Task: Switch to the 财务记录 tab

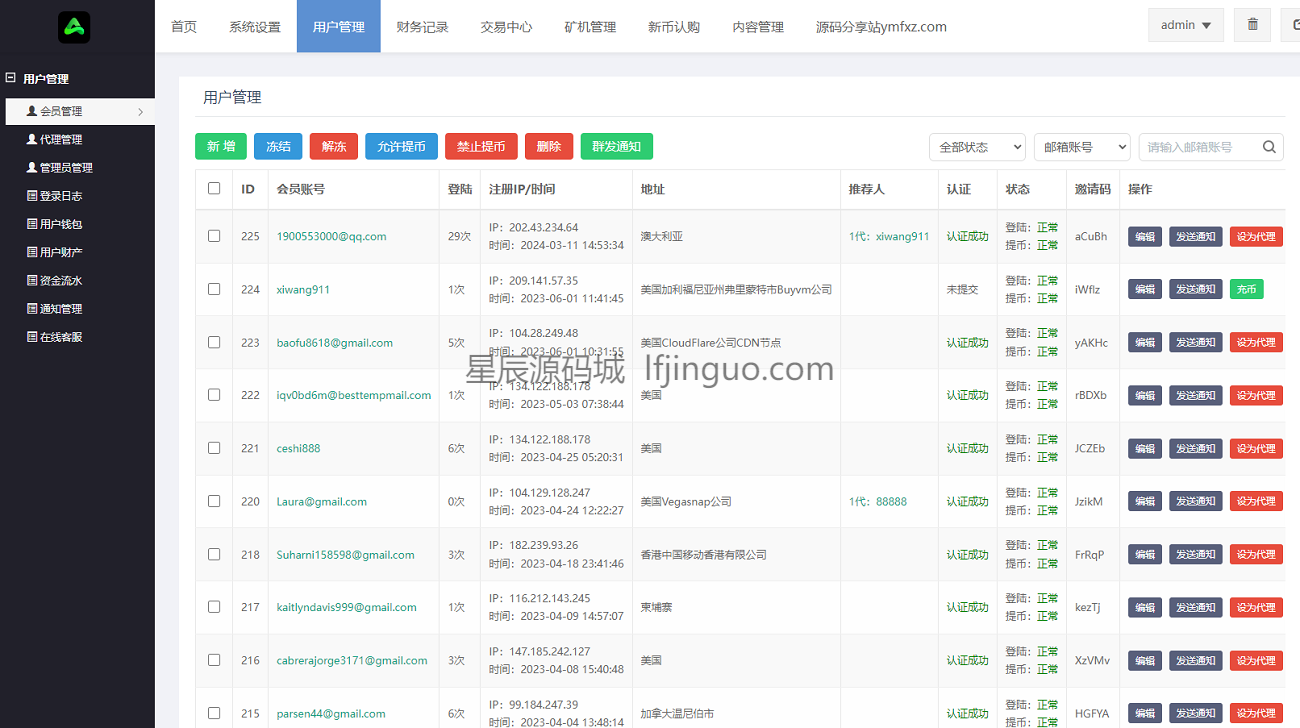Action: click(x=422, y=27)
